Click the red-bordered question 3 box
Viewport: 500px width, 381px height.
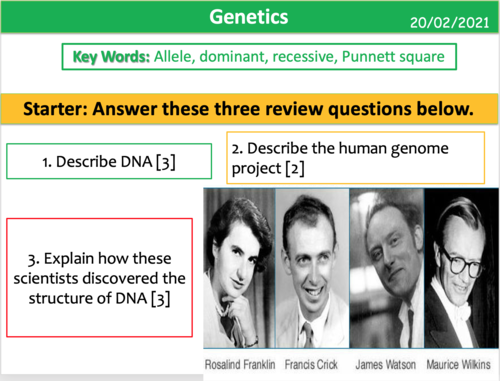99,278
